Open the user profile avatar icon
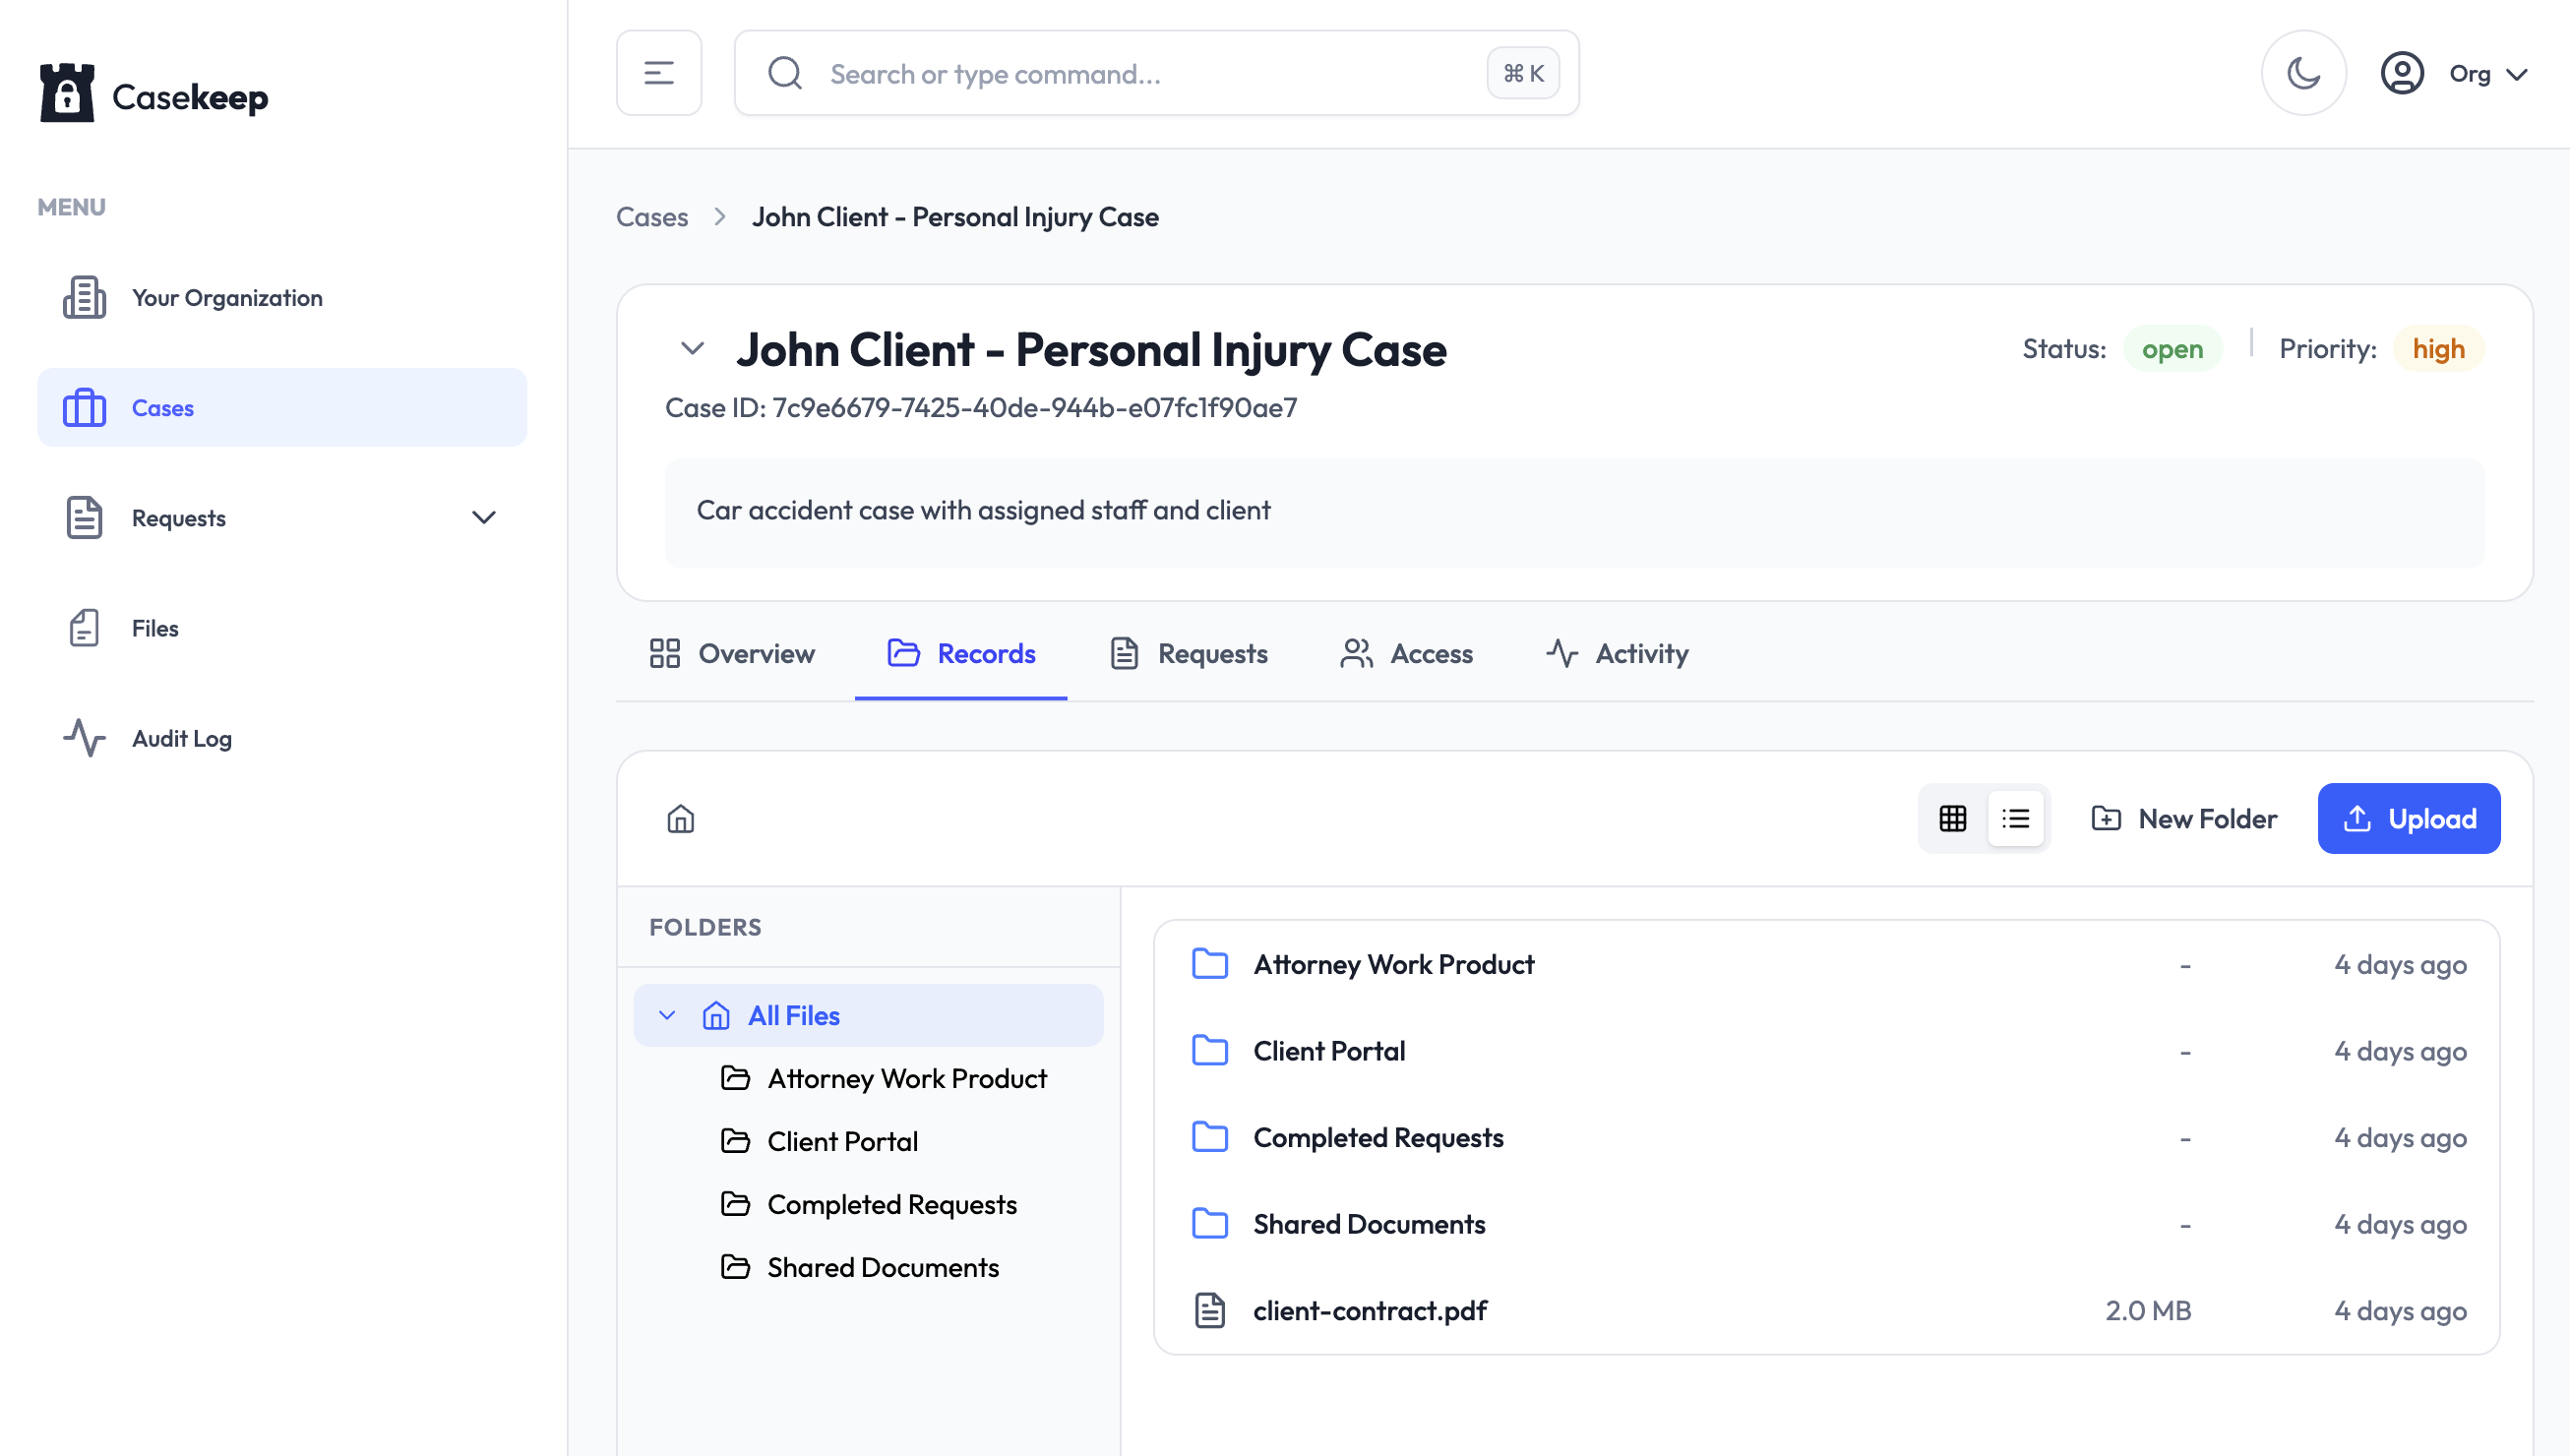 tap(2402, 73)
